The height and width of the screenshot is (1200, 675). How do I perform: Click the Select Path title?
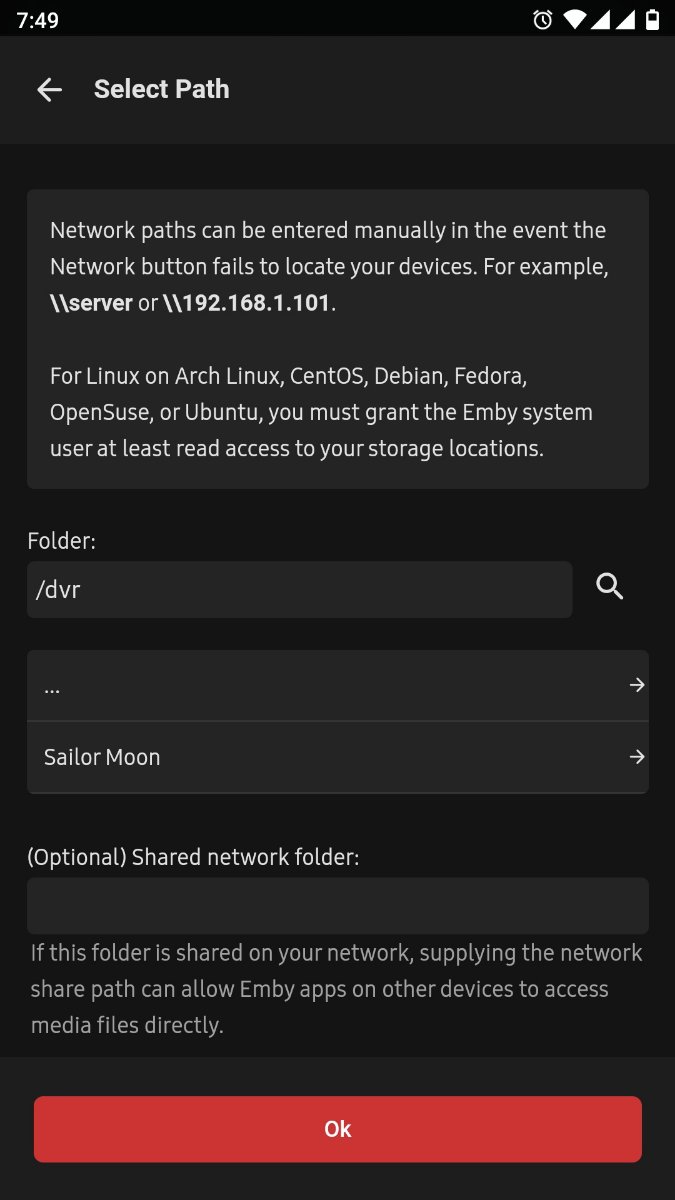pyautogui.click(x=161, y=89)
